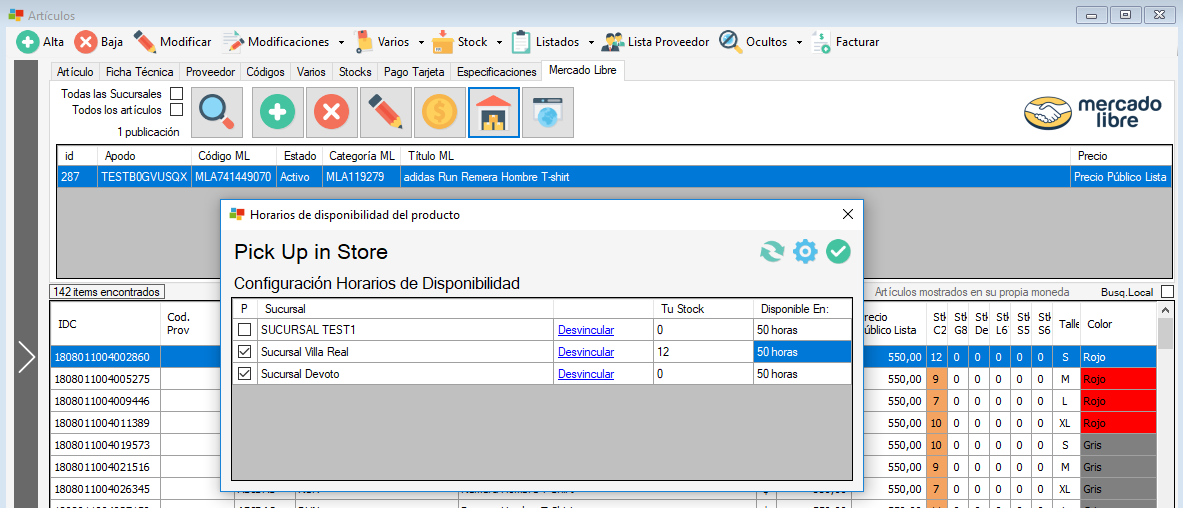The image size is (1183, 508).
Task: Click the refresh arrows icon in dialog
Action: (772, 251)
